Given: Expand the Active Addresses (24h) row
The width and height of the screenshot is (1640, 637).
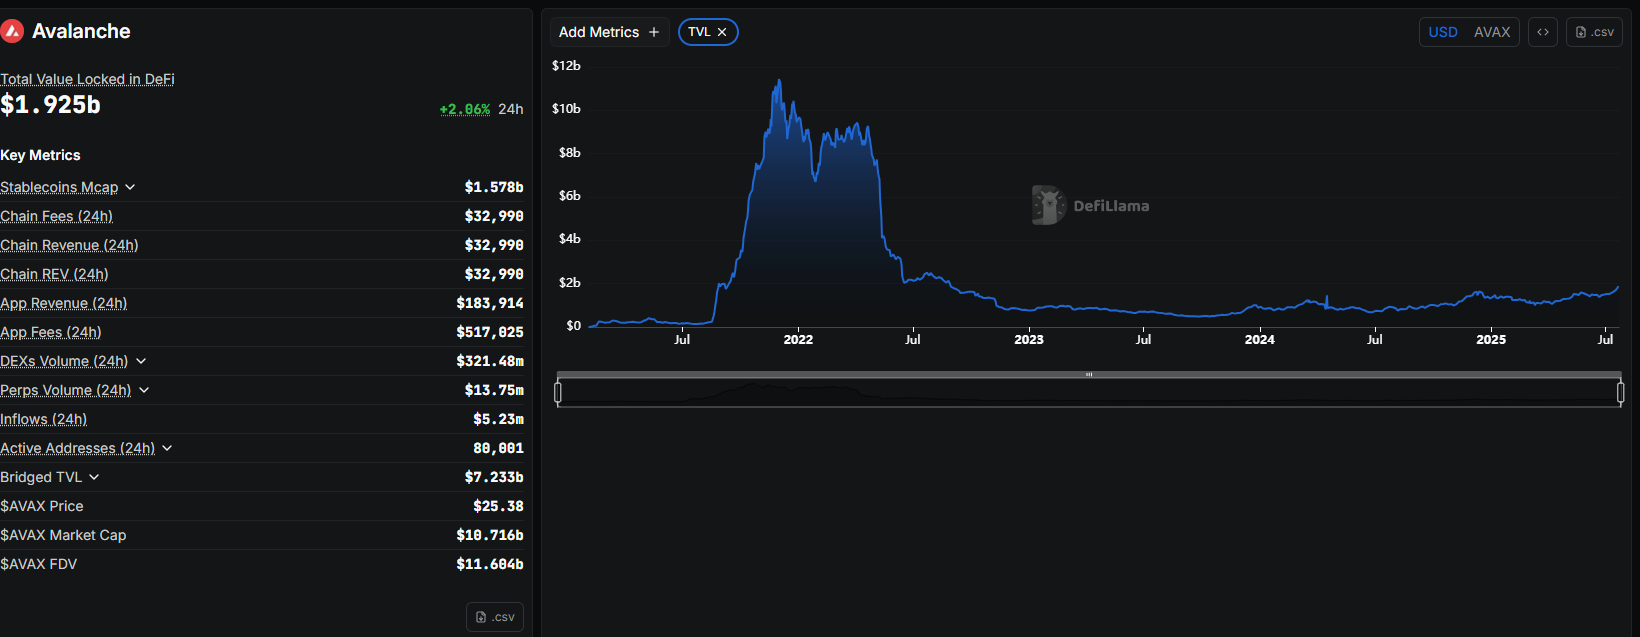Looking at the screenshot, I should [x=167, y=448].
